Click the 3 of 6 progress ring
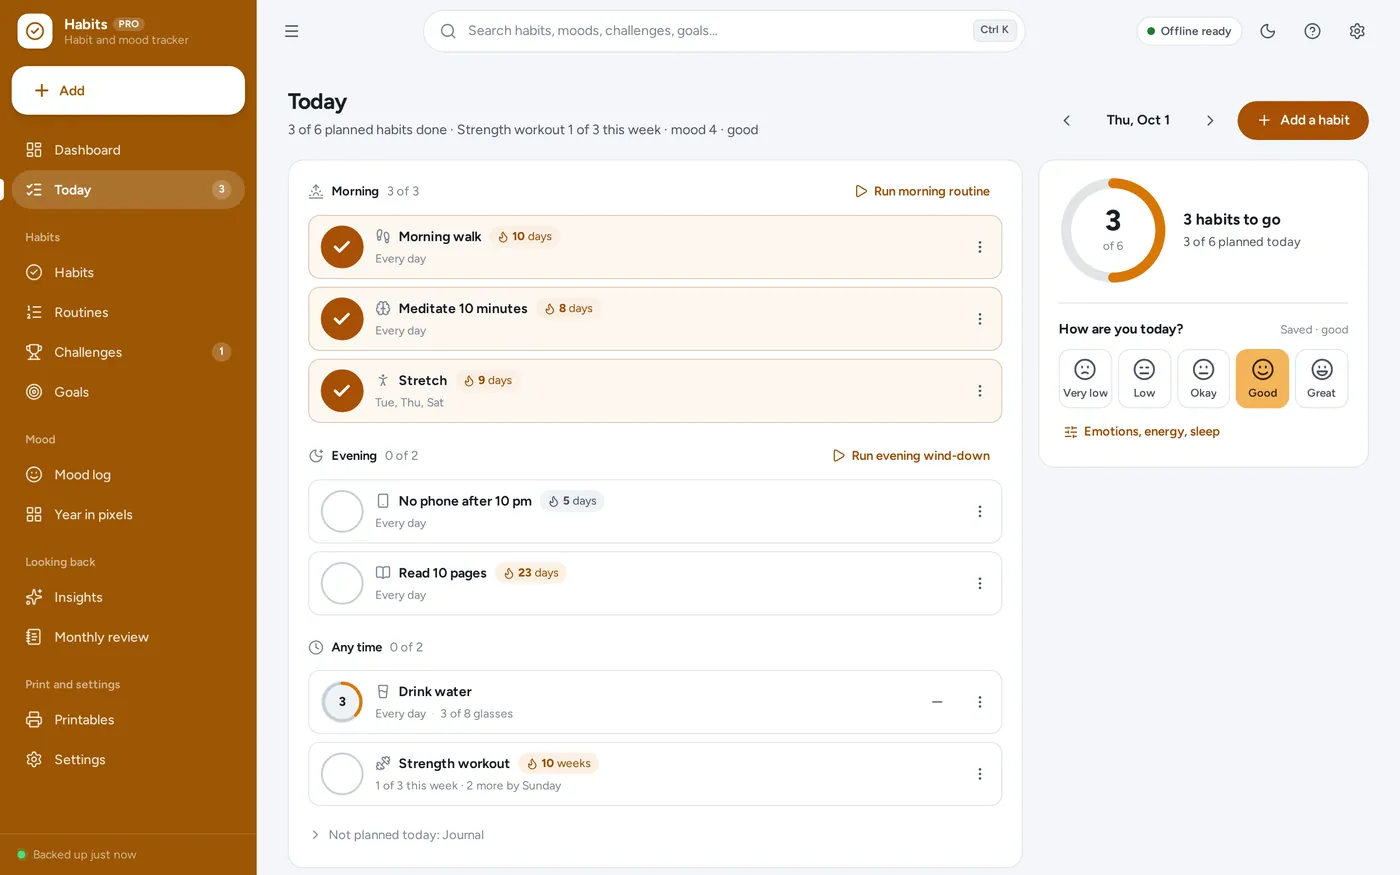 (x=1113, y=231)
